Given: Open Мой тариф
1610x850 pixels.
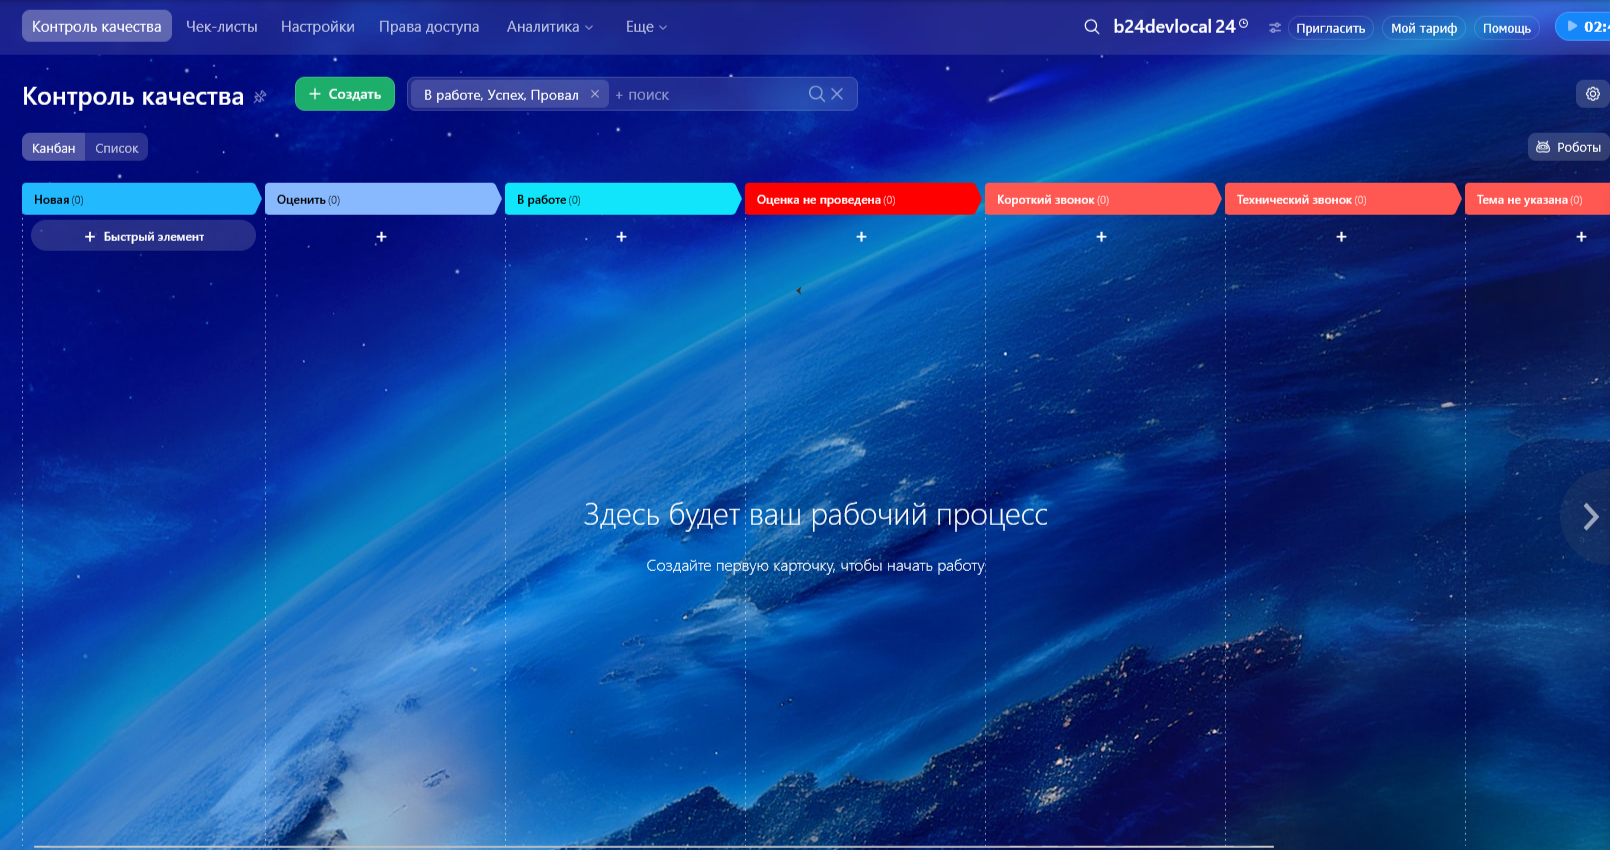Looking at the screenshot, I should [1424, 28].
